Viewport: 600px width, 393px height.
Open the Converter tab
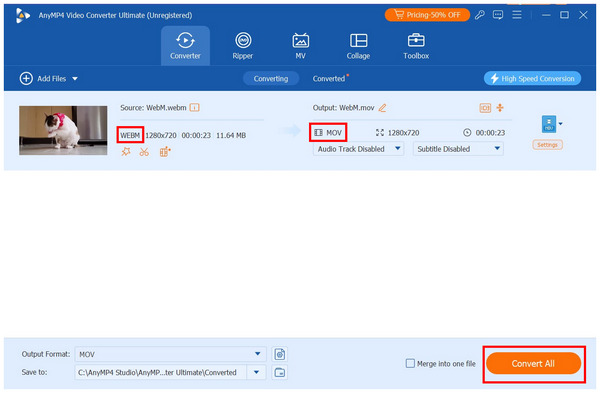click(x=185, y=46)
